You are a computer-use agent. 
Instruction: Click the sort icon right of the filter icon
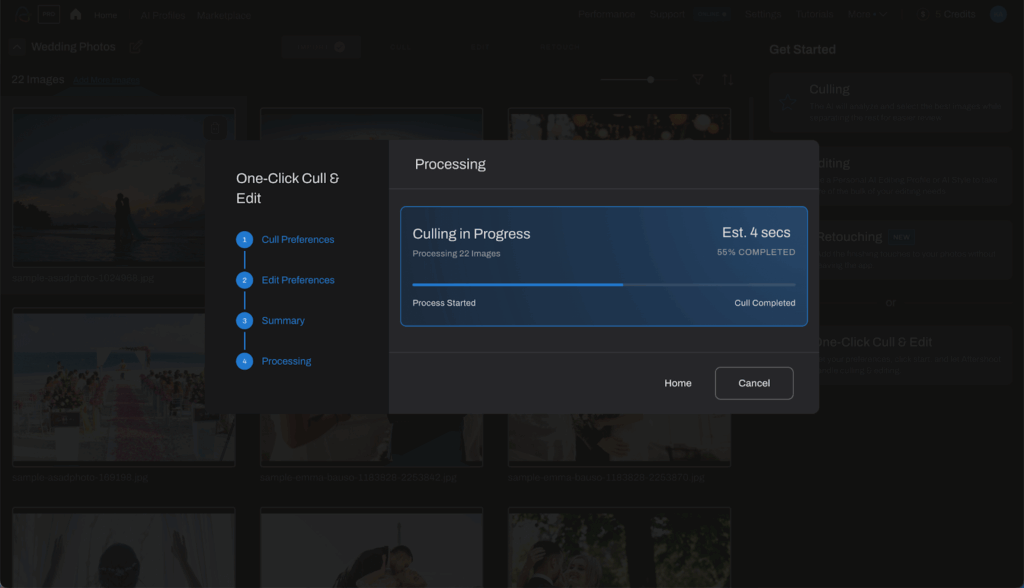(727, 79)
